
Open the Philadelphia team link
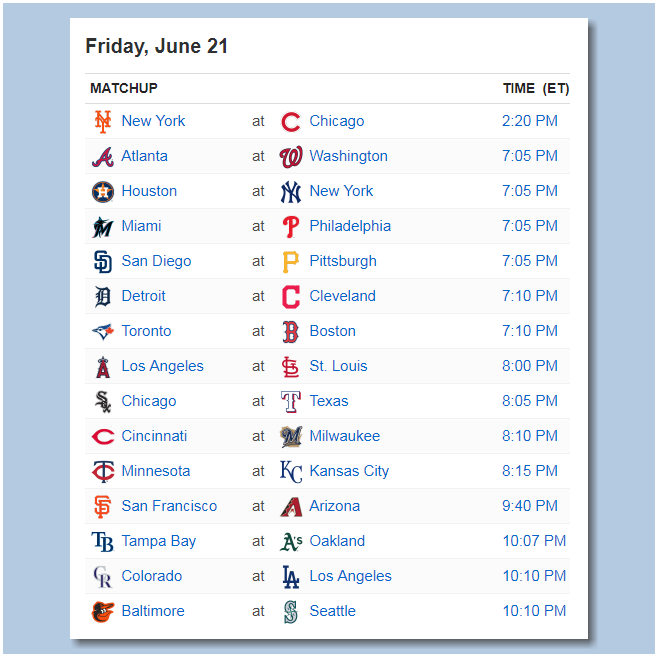coord(350,226)
